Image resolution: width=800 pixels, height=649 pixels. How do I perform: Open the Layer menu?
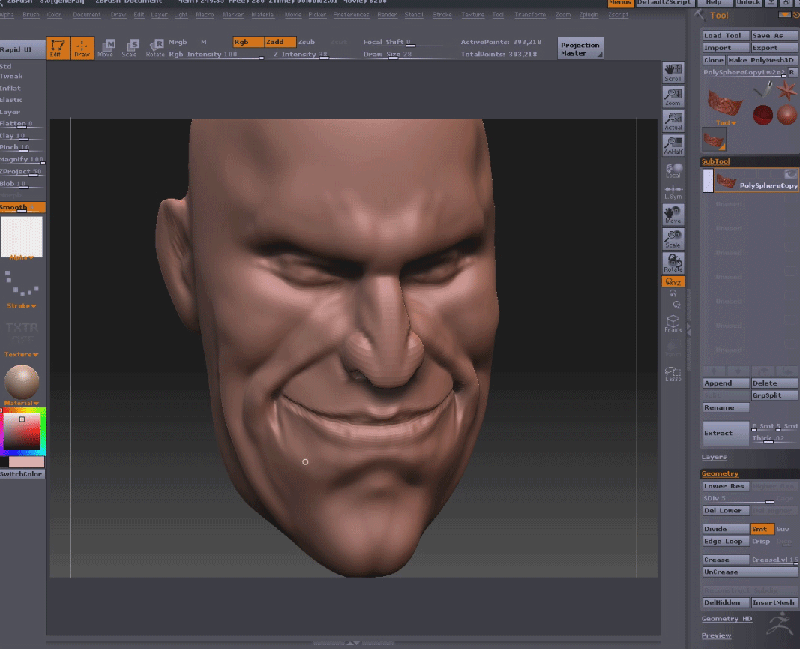click(x=159, y=15)
